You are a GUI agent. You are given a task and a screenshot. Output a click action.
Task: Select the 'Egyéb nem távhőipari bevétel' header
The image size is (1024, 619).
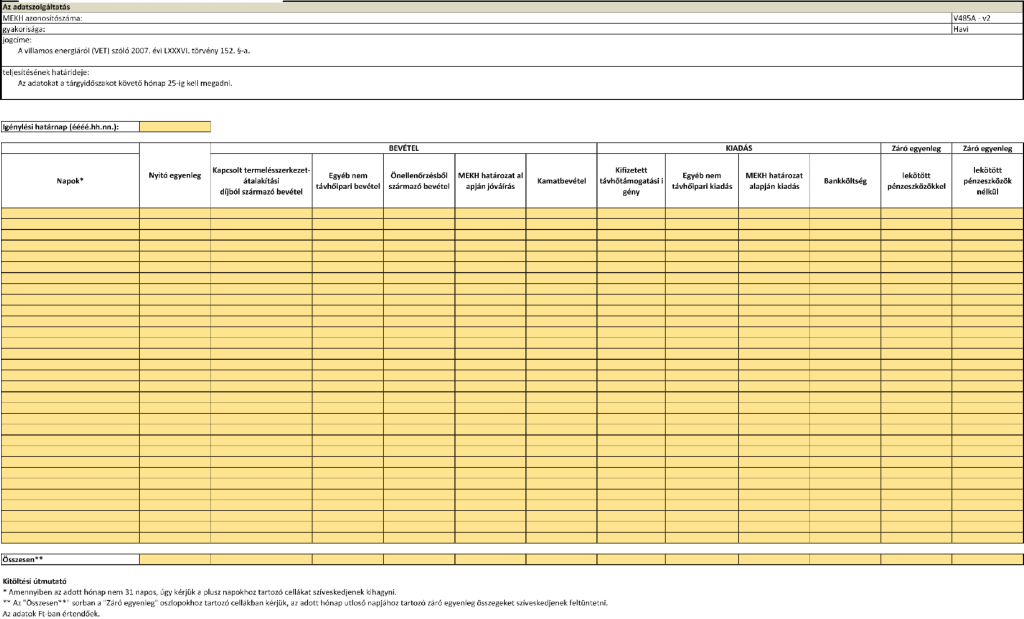click(348, 181)
